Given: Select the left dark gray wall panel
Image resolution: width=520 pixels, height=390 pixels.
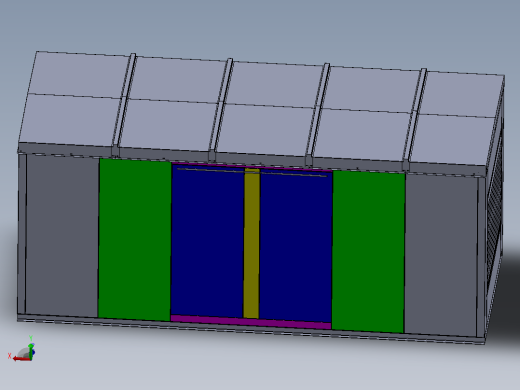Looking at the screenshot, I should tap(62, 236).
